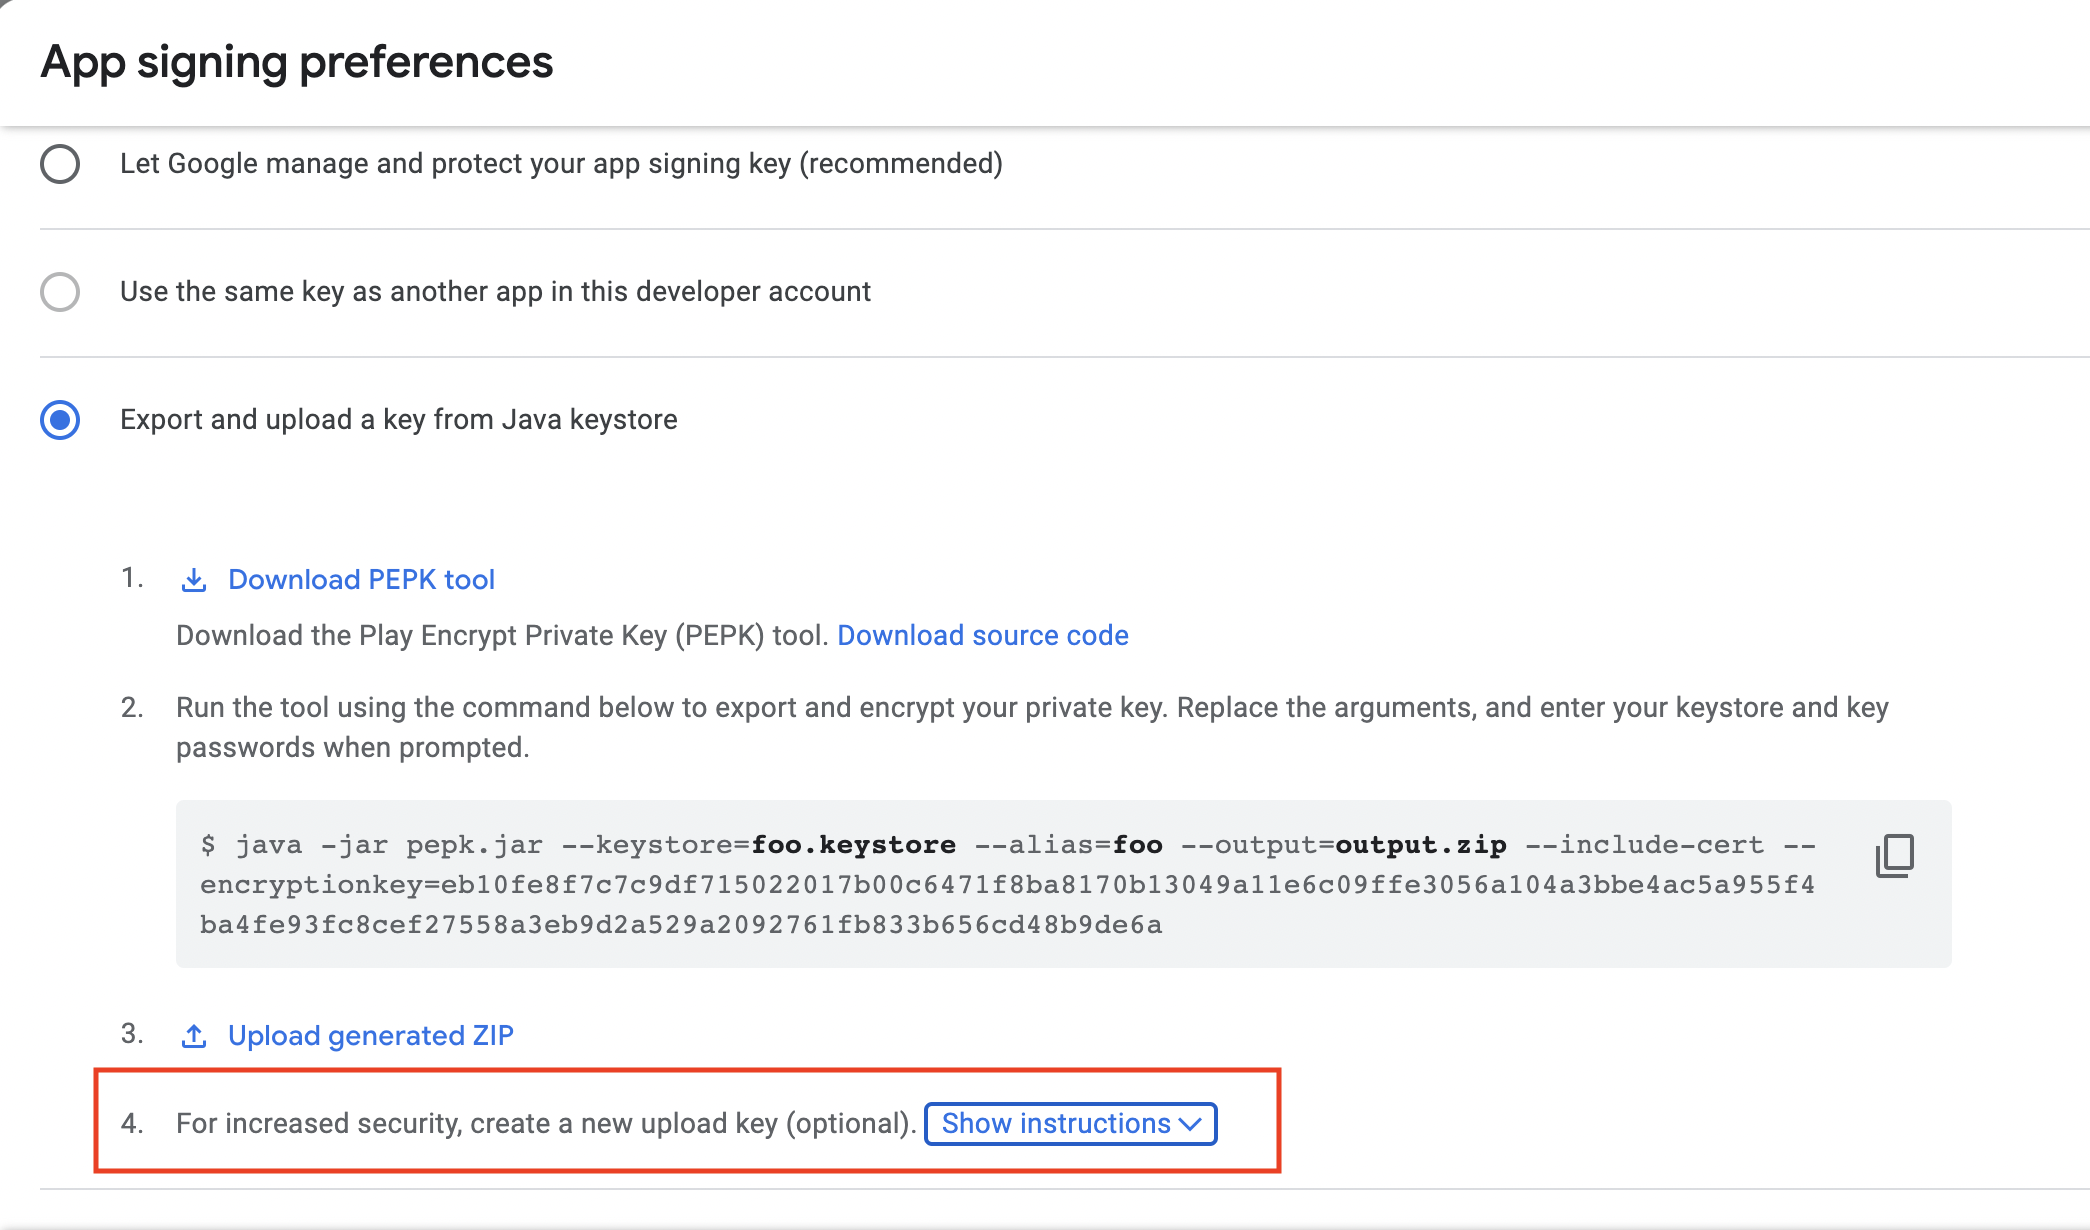The width and height of the screenshot is (2090, 1230).
Task: Click the chevron next to Show instructions
Action: click(x=1190, y=1124)
